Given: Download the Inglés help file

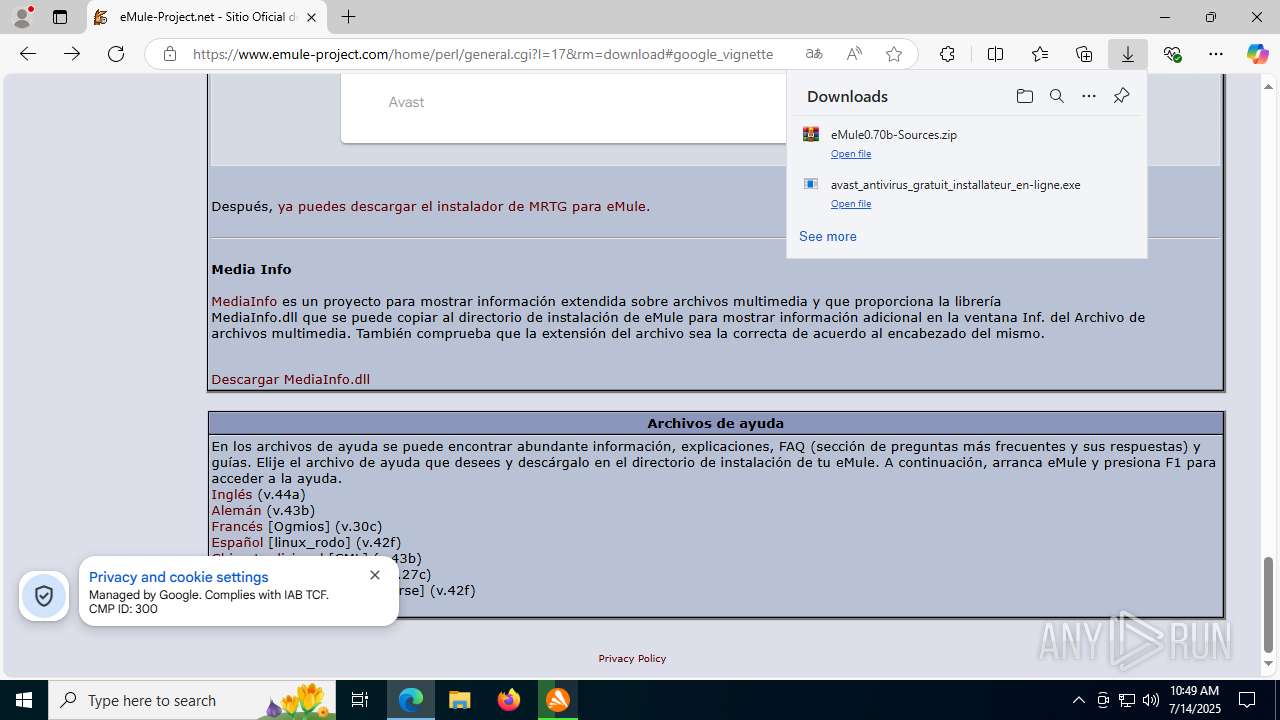Looking at the screenshot, I should pos(232,494).
